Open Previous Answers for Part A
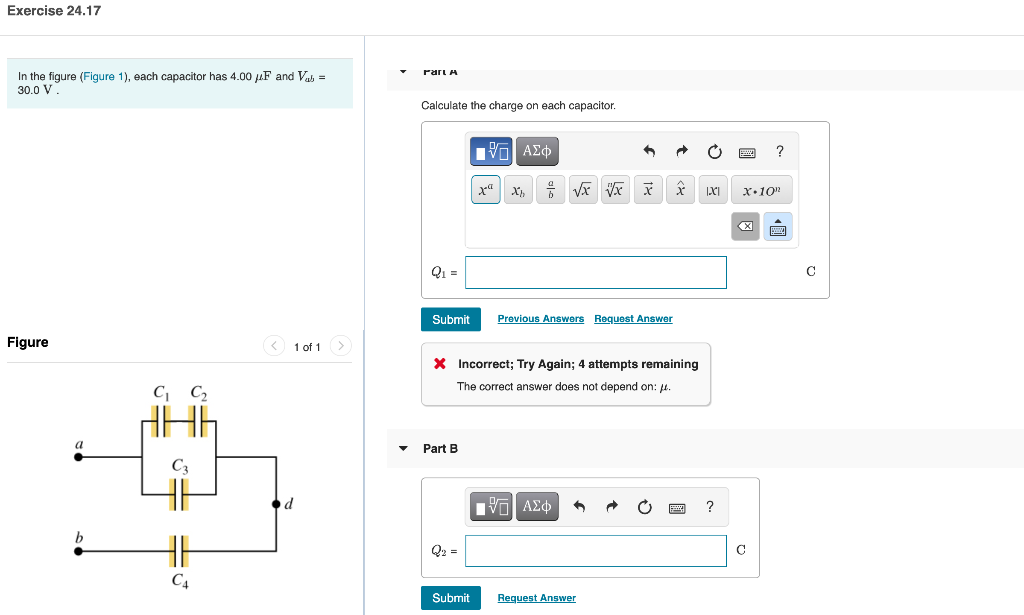 (x=541, y=319)
